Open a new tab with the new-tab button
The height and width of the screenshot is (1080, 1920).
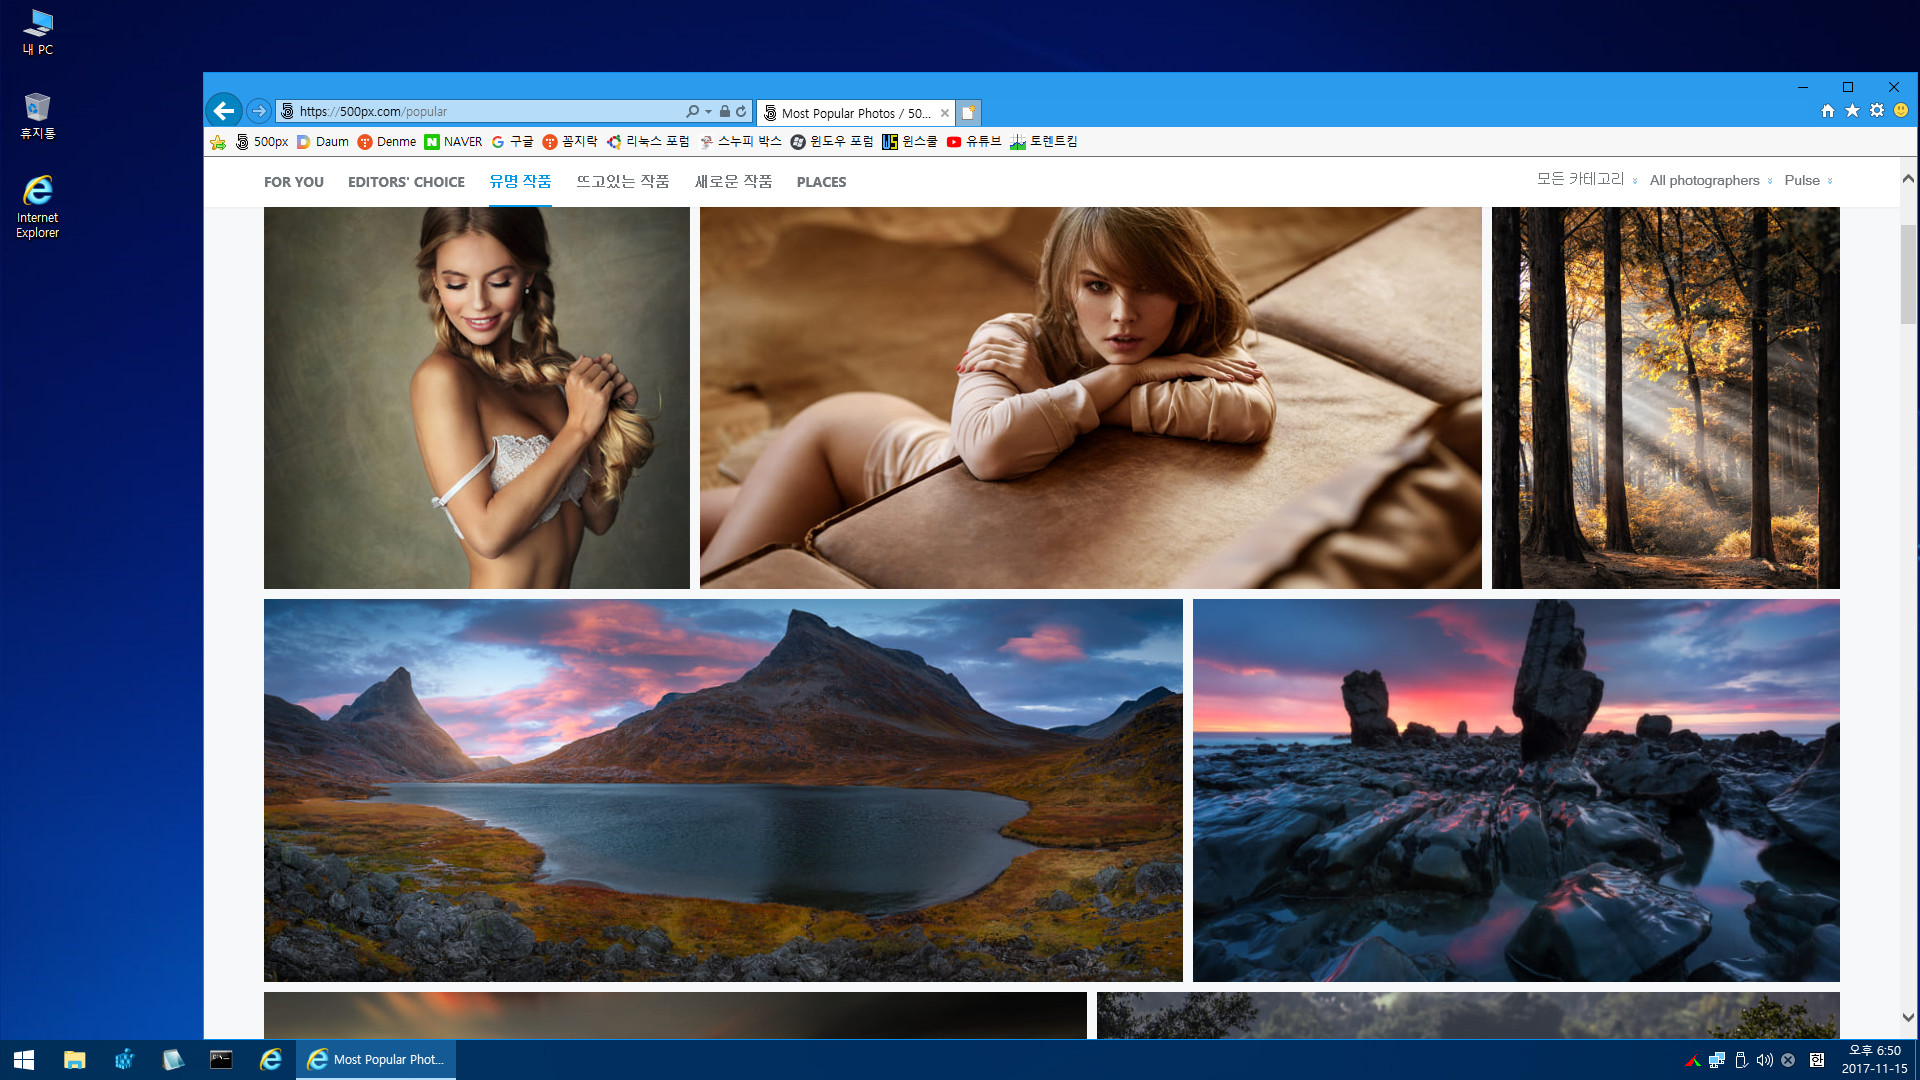[x=968, y=113]
